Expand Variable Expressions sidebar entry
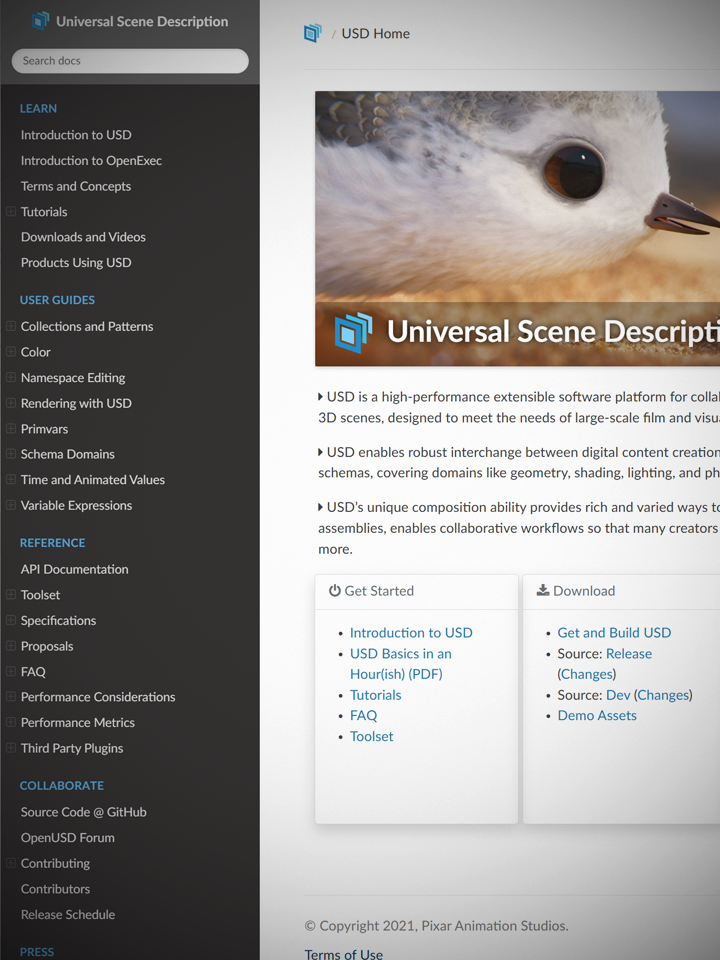The width and height of the screenshot is (720, 960). pyautogui.click(x=11, y=505)
